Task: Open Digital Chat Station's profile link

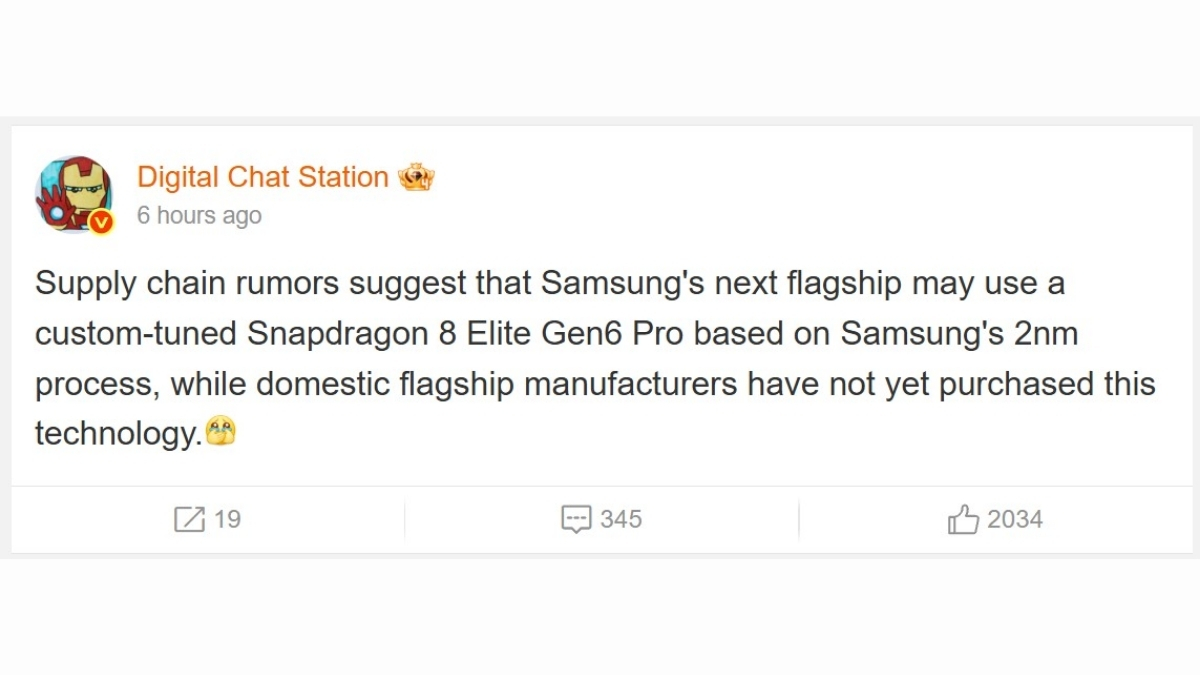Action: [x=264, y=177]
